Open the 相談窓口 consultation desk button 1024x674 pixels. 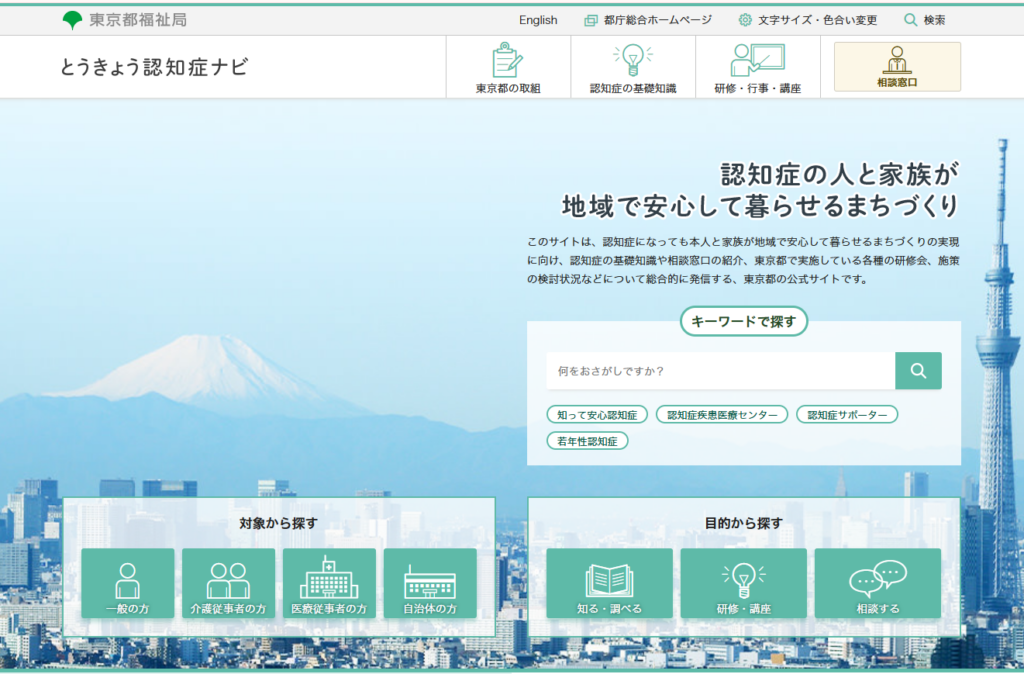pos(897,67)
